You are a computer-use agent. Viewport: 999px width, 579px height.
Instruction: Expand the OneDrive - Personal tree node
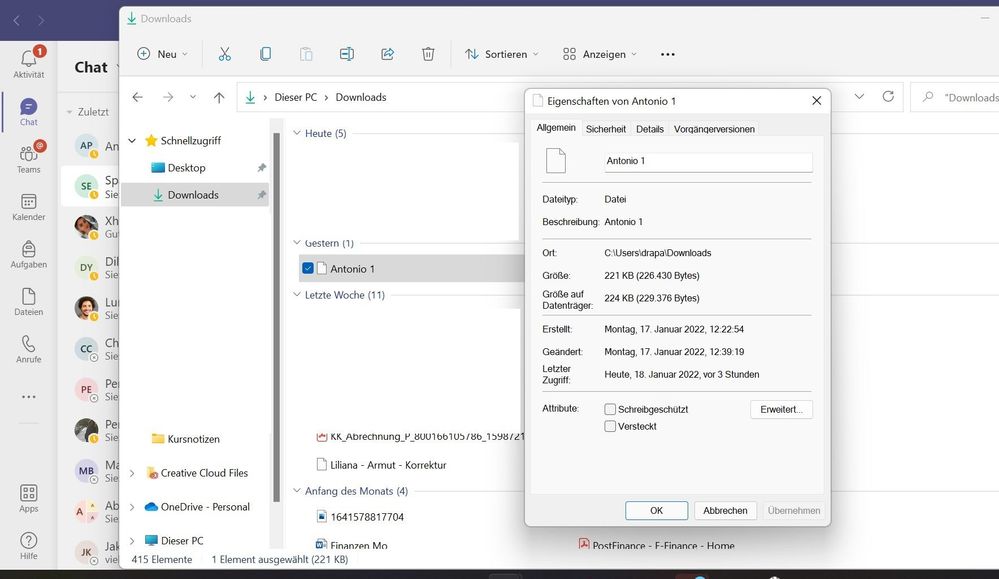tap(132, 507)
